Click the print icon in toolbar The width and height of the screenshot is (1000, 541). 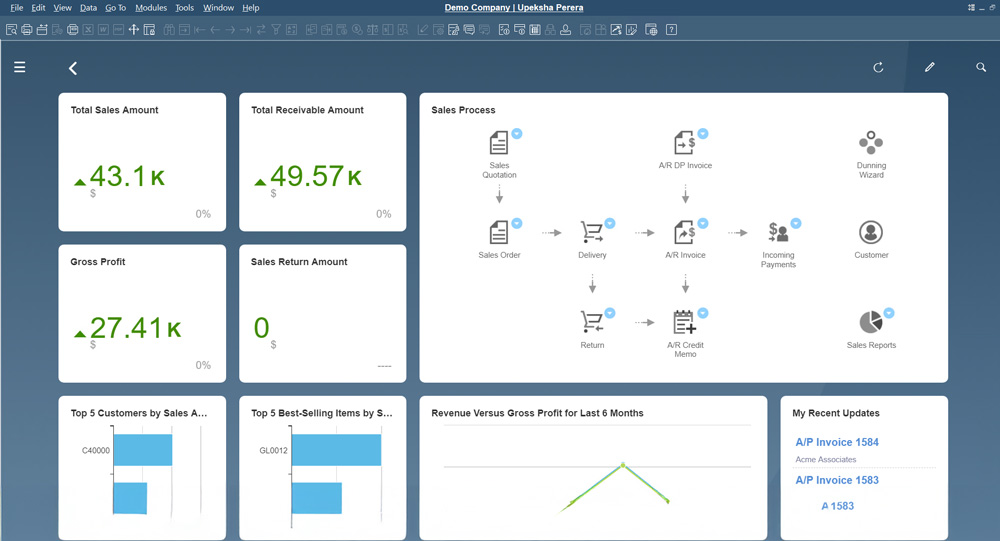[27, 30]
